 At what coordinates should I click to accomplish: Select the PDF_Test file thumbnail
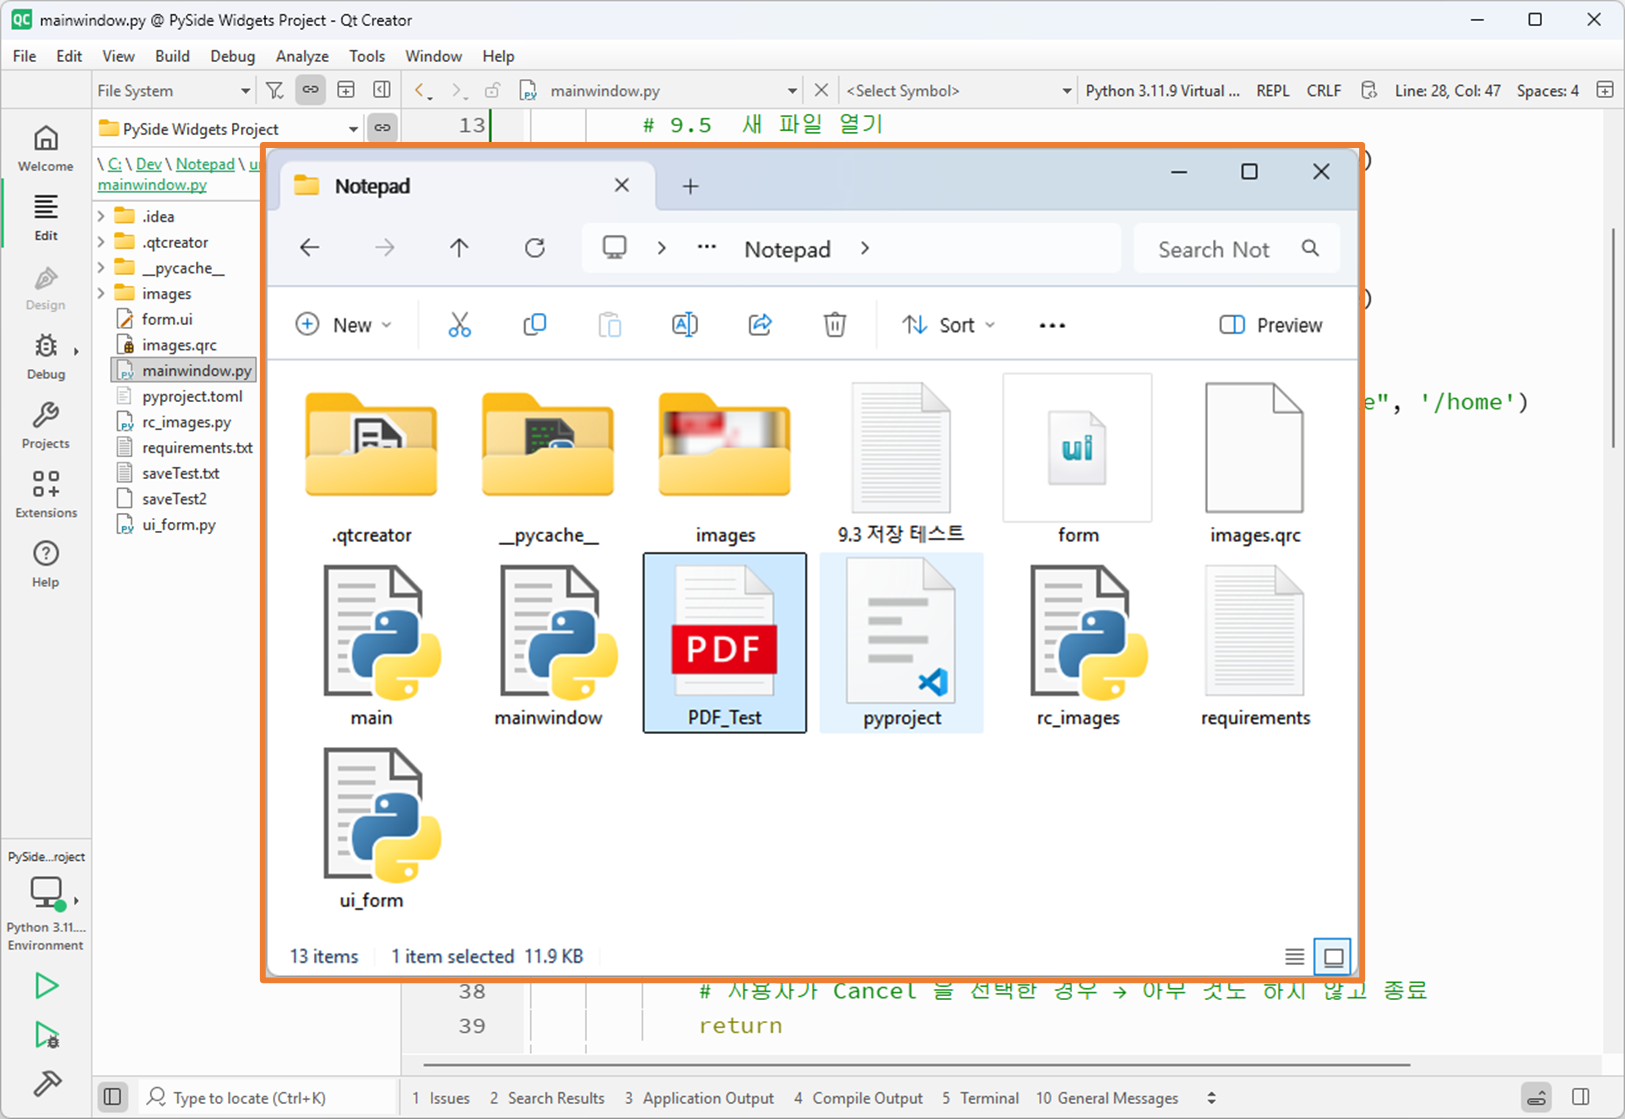point(725,643)
